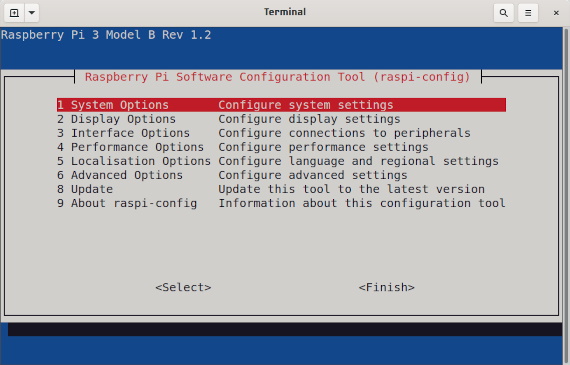Screen dimensions: 570x365
Task: Click the 'Raspberry Pi 3 Model B Rev 1.2' text
Action: [106, 35]
